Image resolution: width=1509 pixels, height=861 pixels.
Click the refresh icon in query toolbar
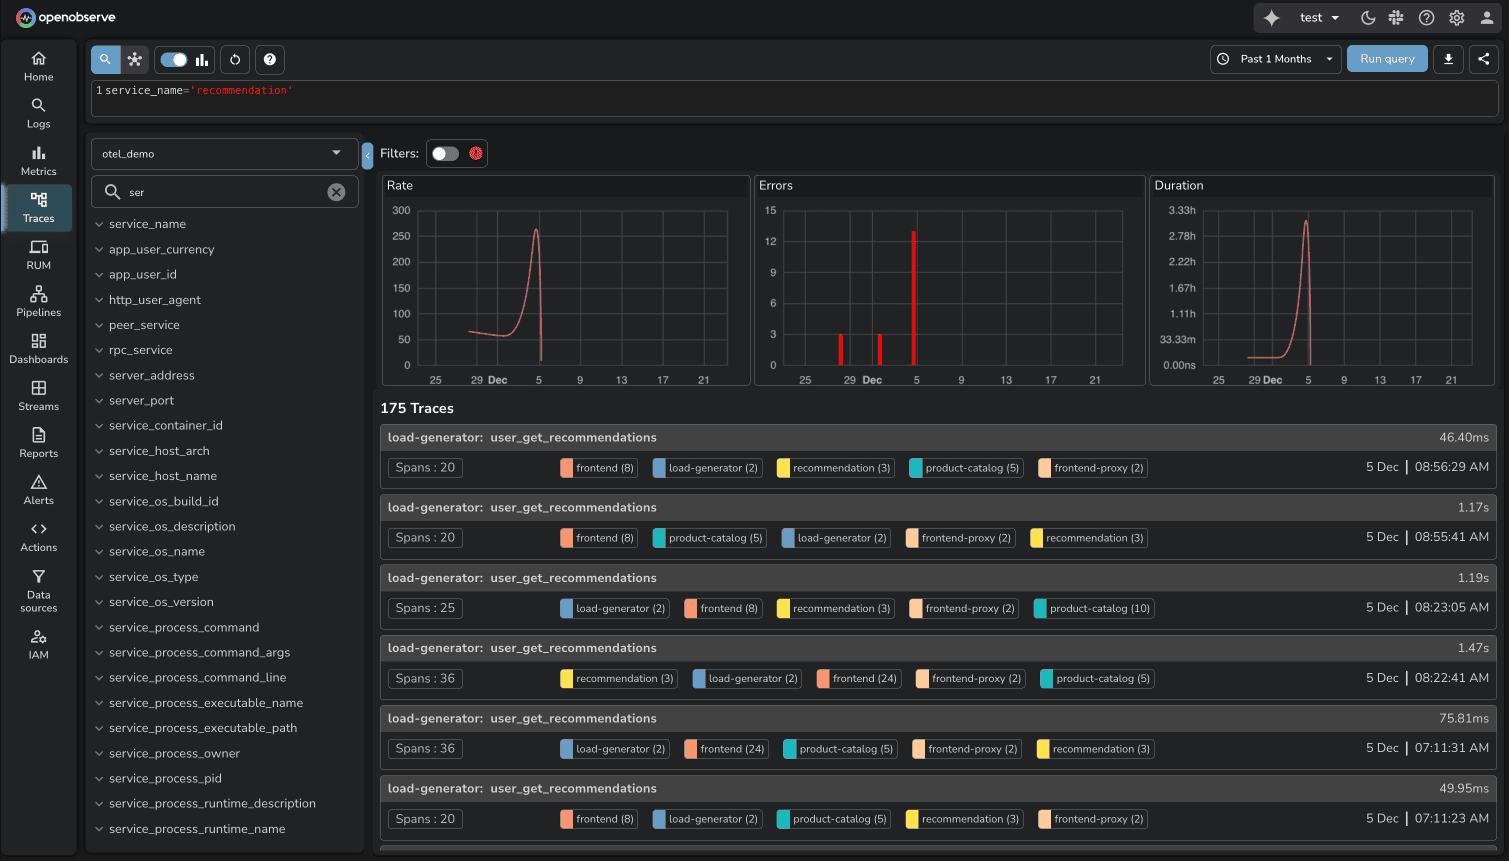coord(235,60)
